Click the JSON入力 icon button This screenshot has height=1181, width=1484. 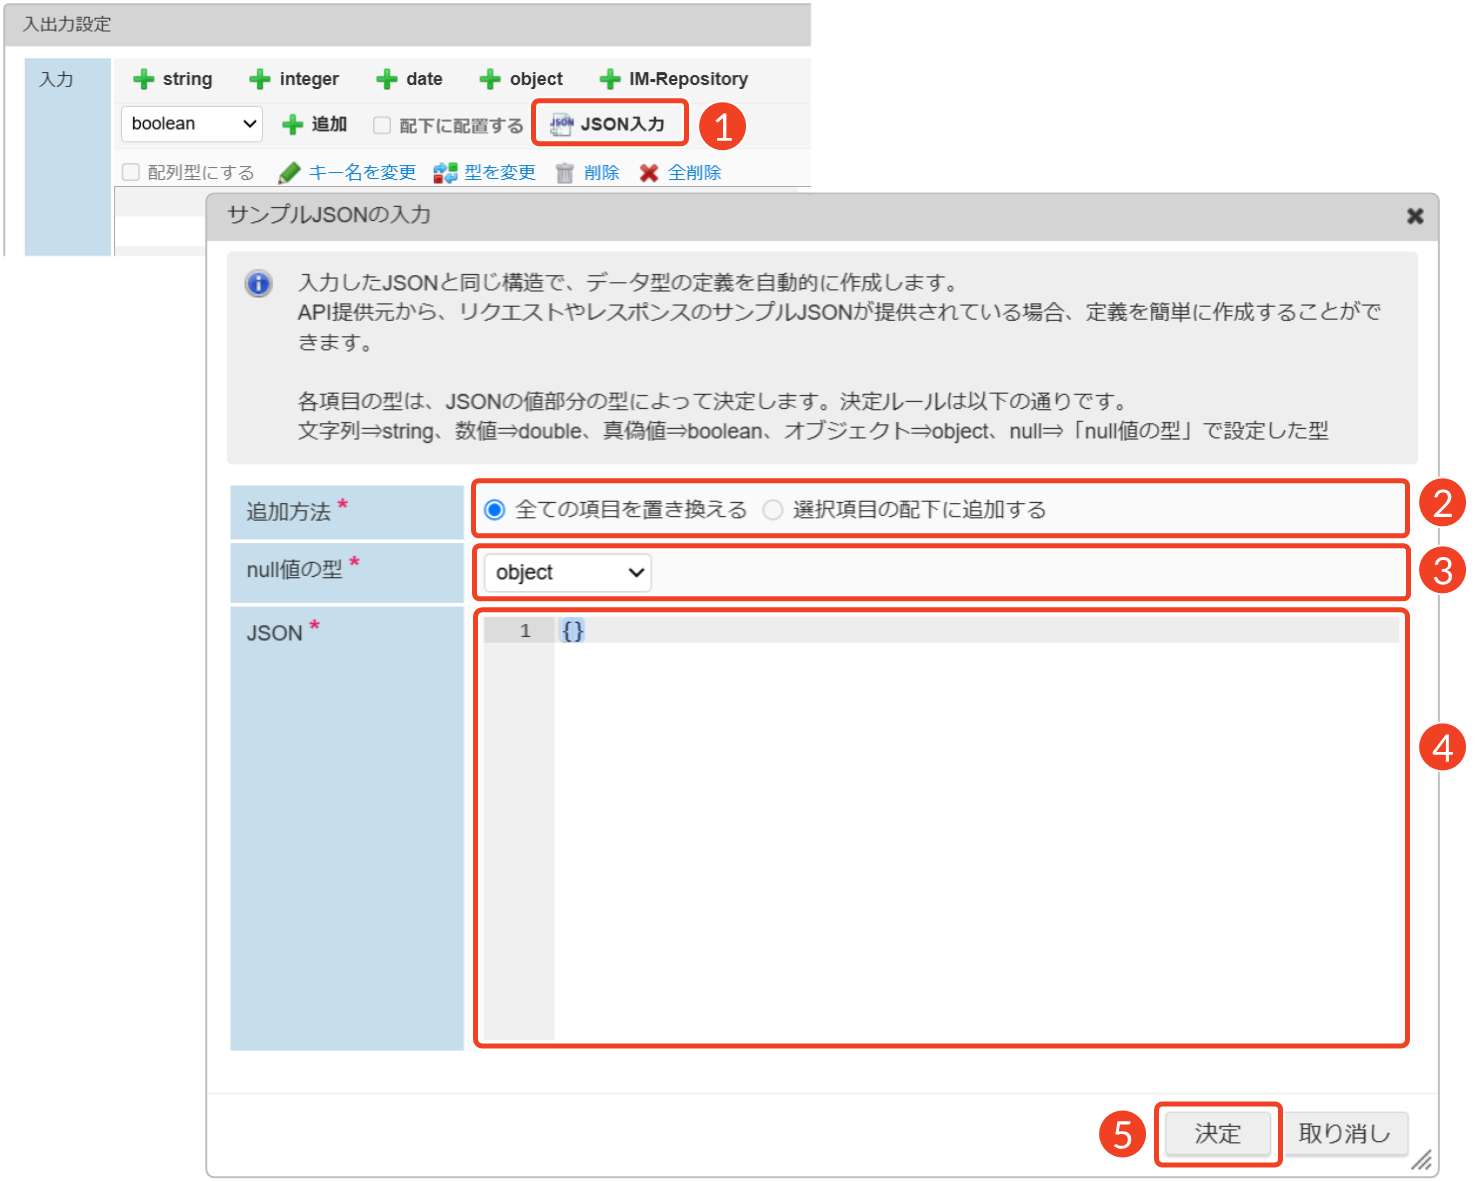tap(562, 124)
